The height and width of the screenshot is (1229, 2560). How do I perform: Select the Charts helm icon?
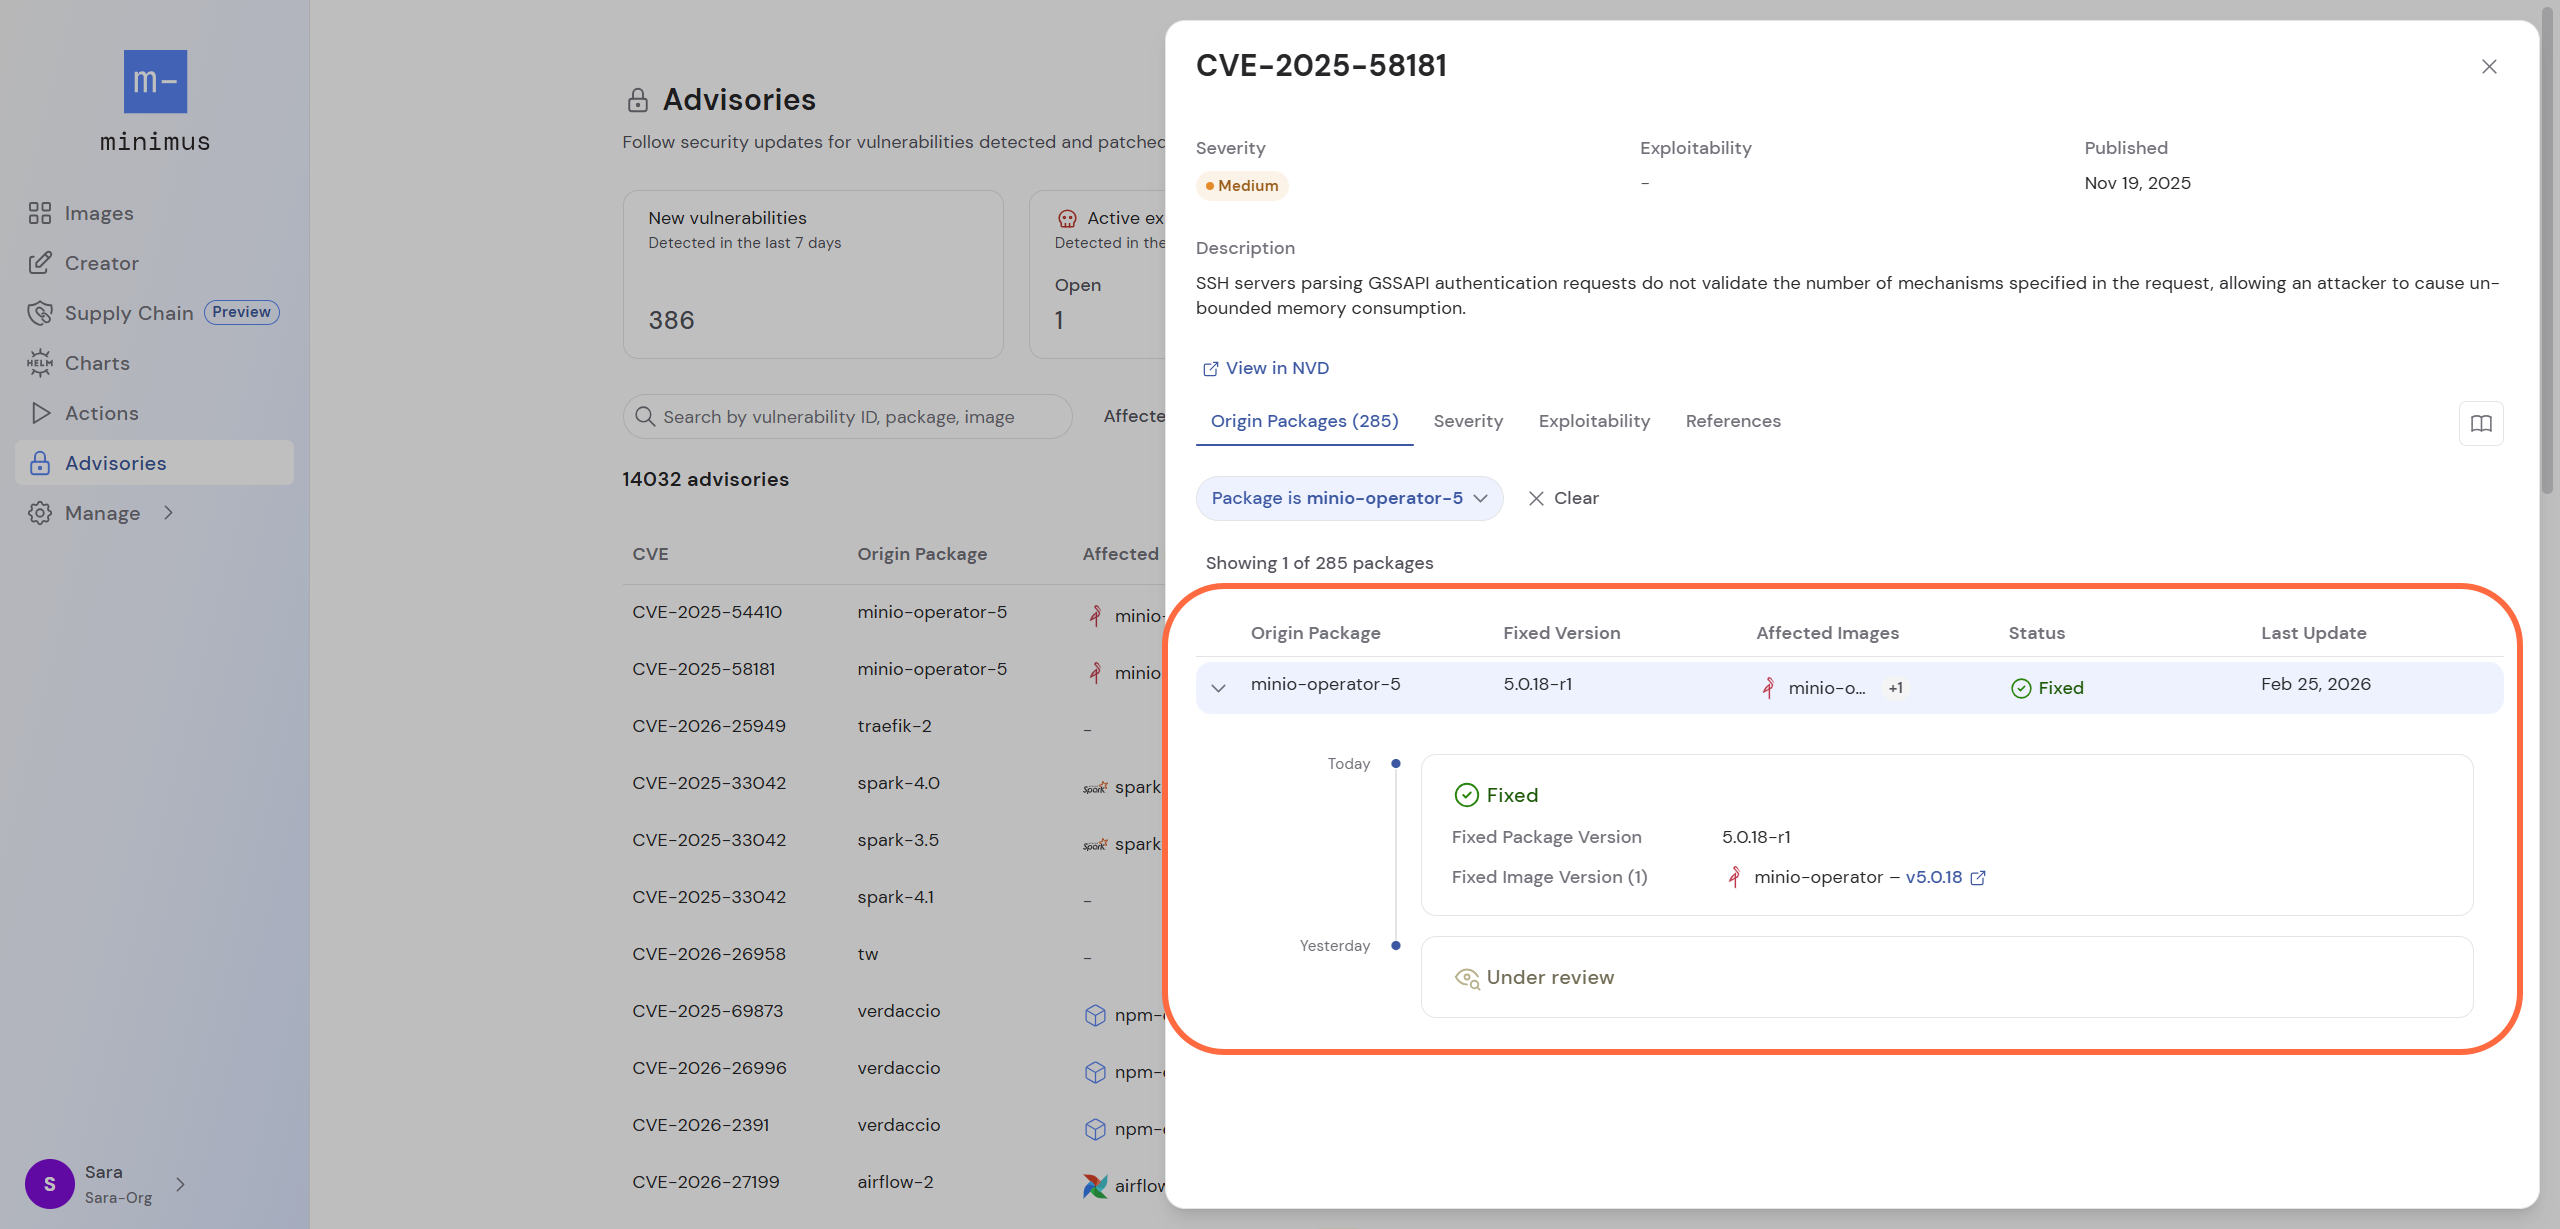click(40, 363)
